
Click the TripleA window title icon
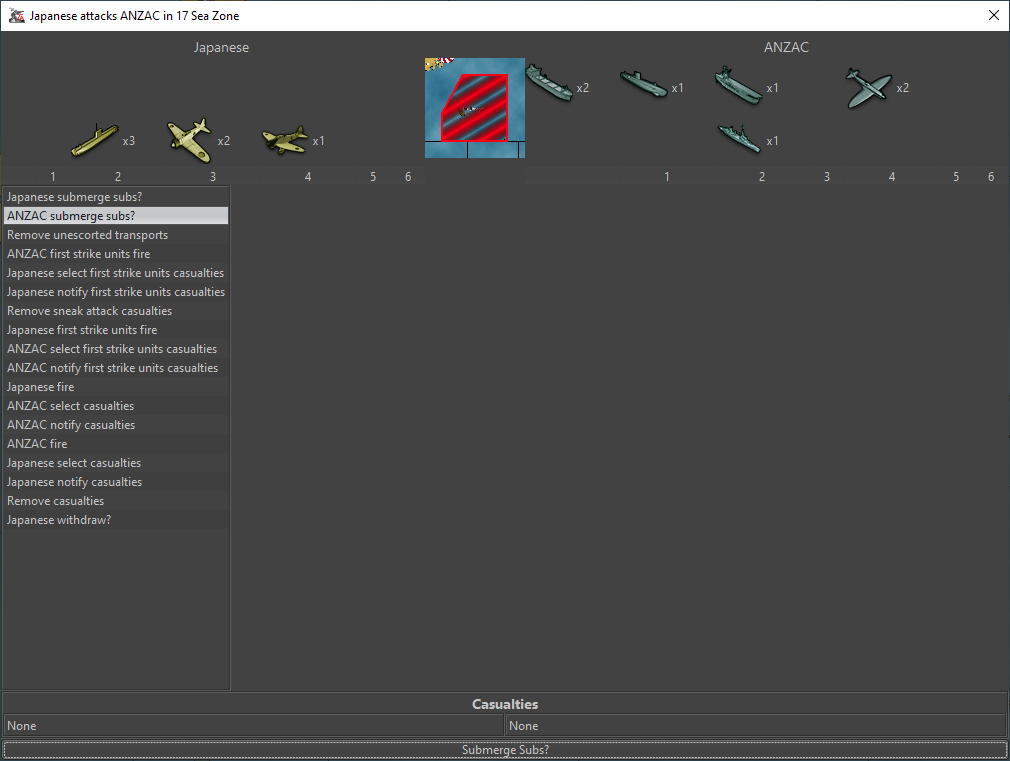[17, 15]
